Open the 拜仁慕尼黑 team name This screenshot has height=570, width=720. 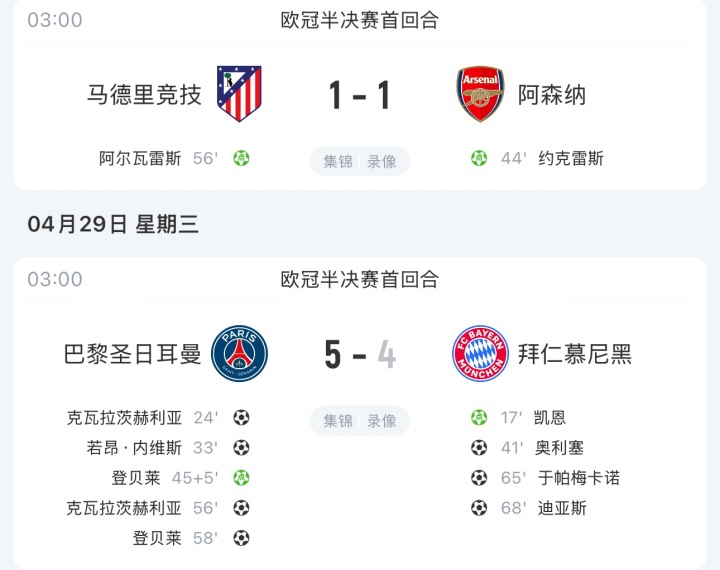click(575, 354)
